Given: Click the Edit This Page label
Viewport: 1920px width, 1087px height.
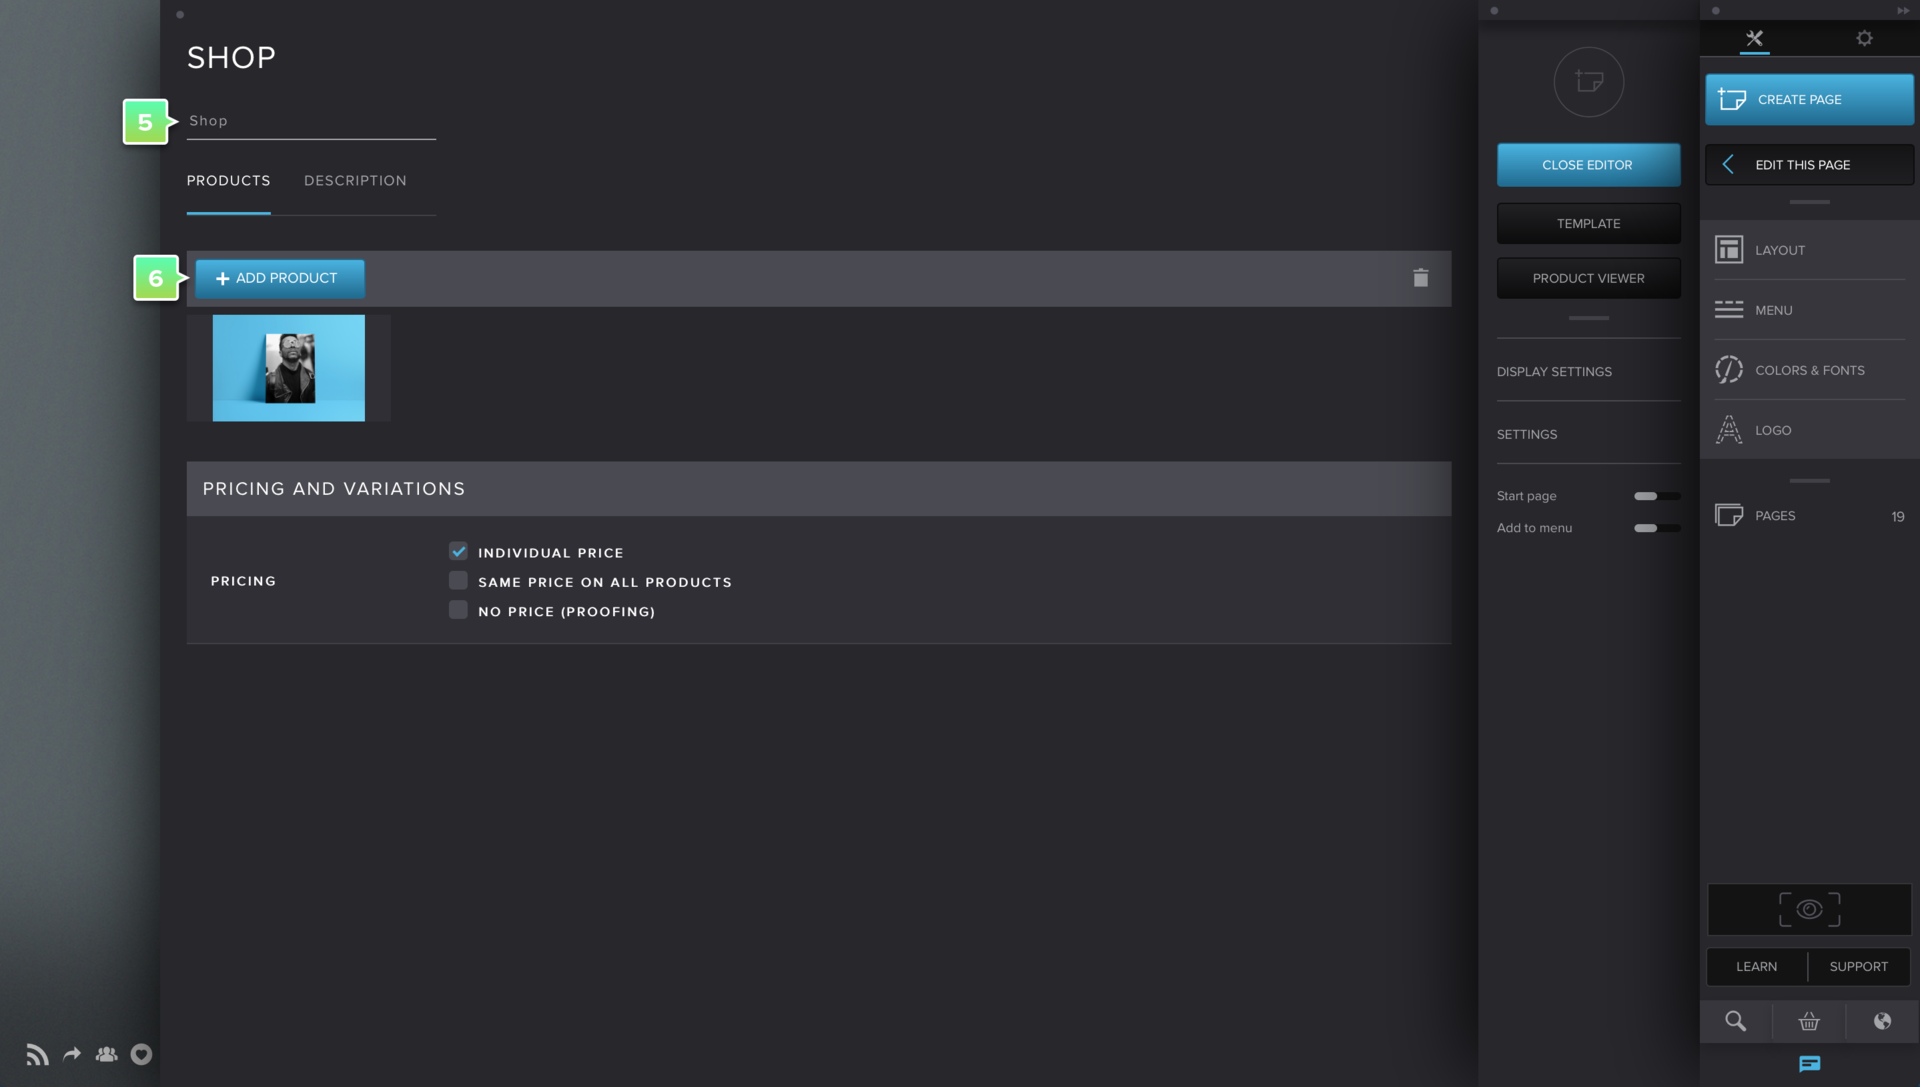Looking at the screenshot, I should click(x=1802, y=165).
